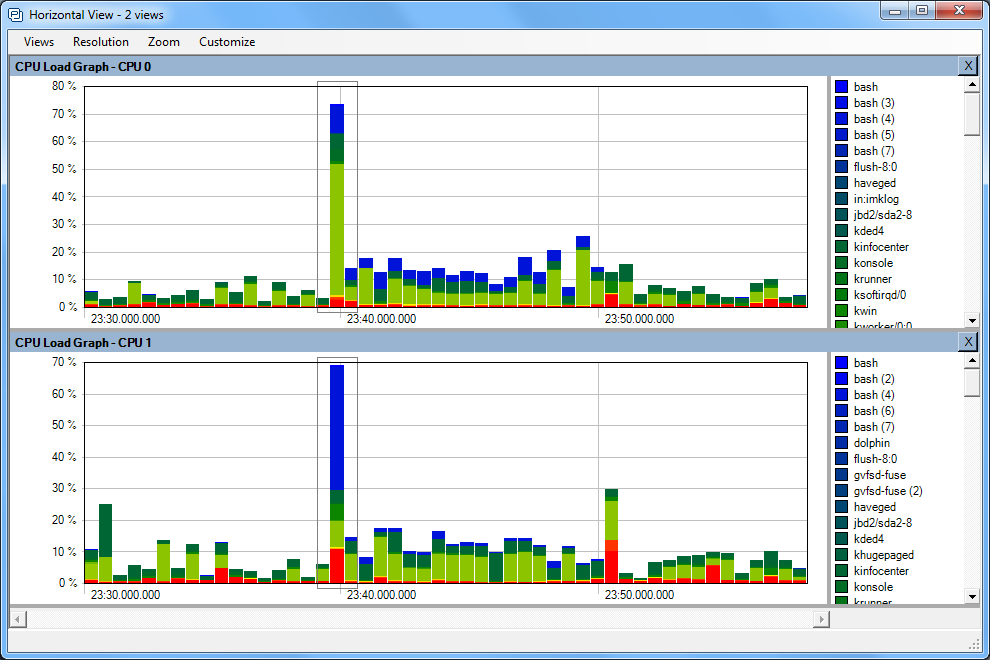Open the Views menu
Screen dimensions: 990x660
coord(39,42)
